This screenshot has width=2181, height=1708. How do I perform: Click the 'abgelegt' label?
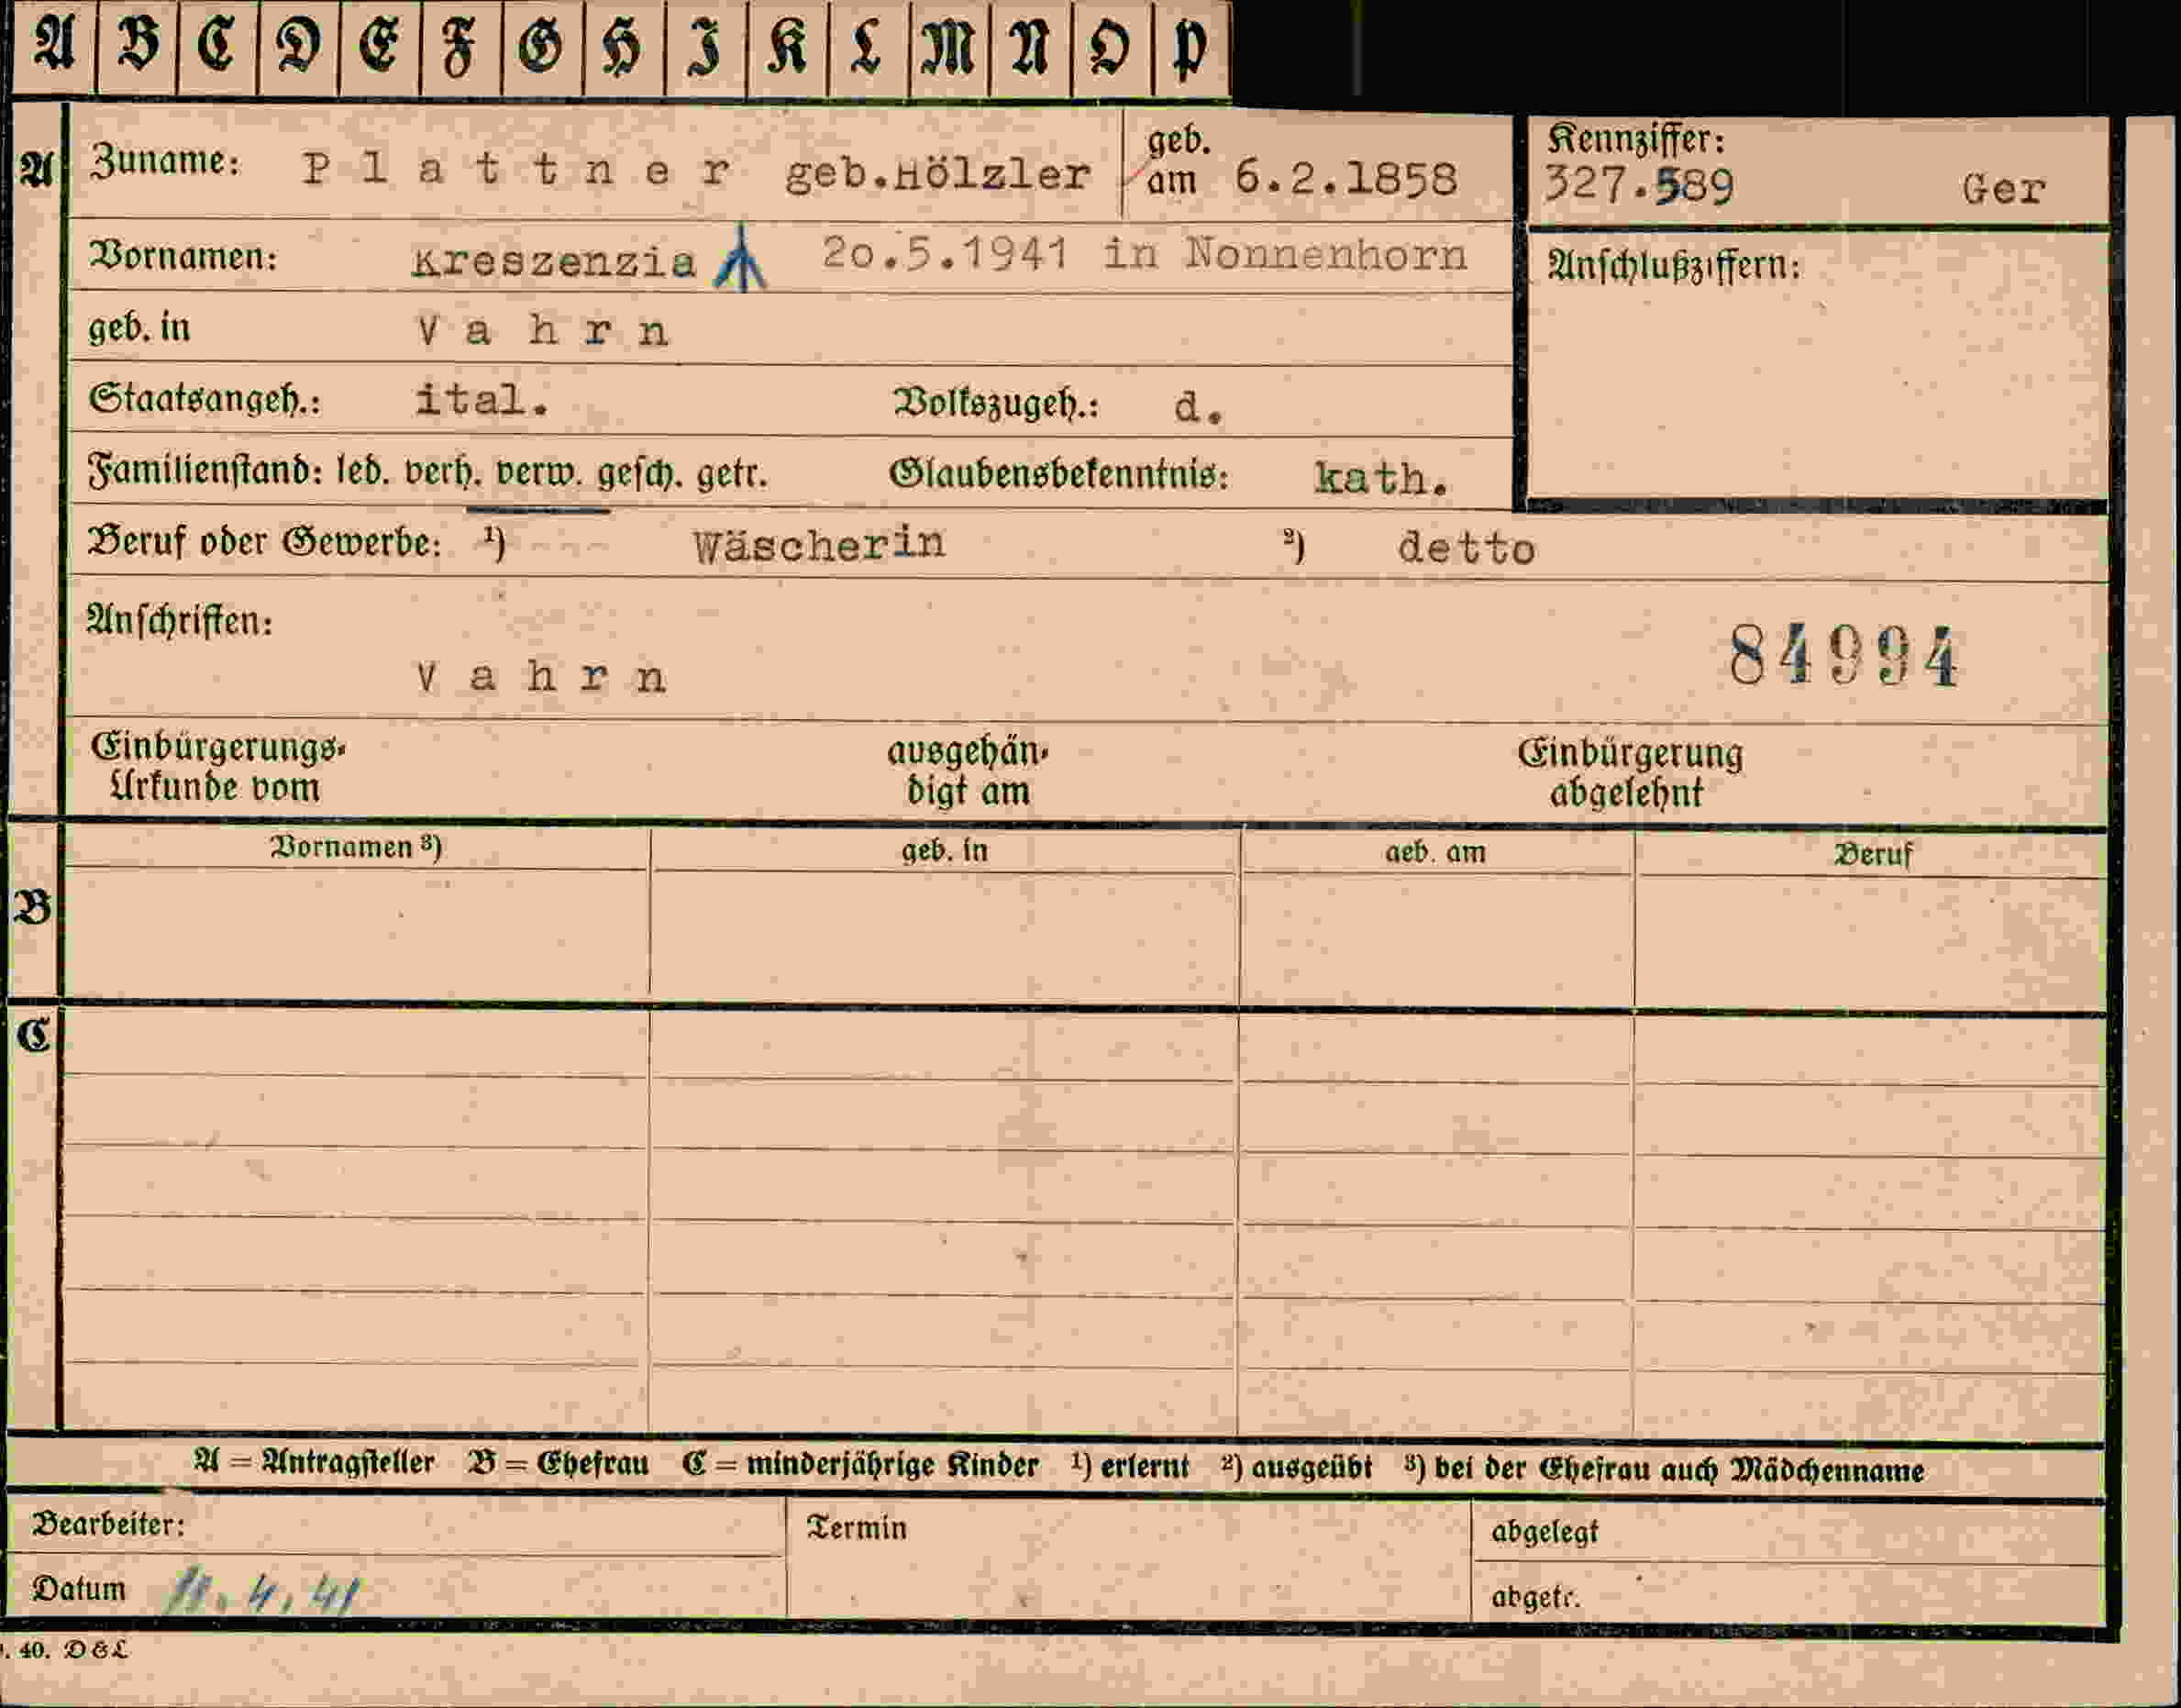(x=1545, y=1532)
